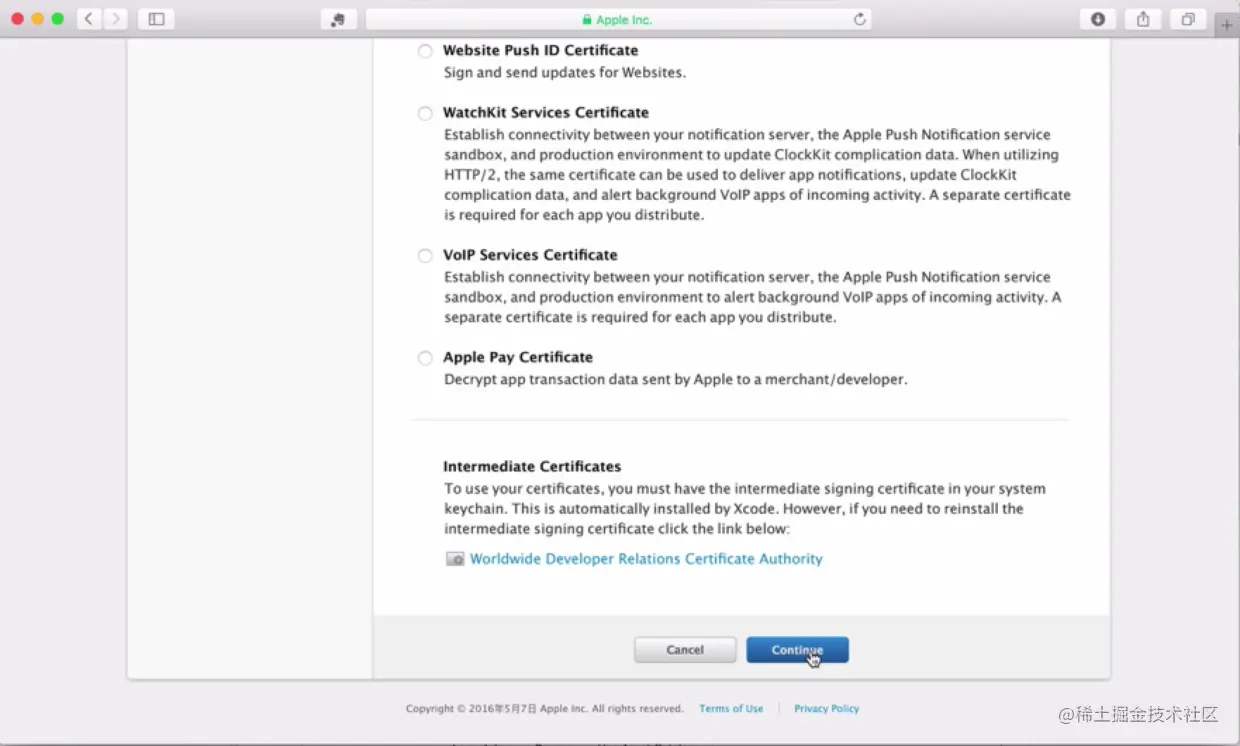Click the VoIP Services Certificate label
1240x746 pixels.
(530, 254)
